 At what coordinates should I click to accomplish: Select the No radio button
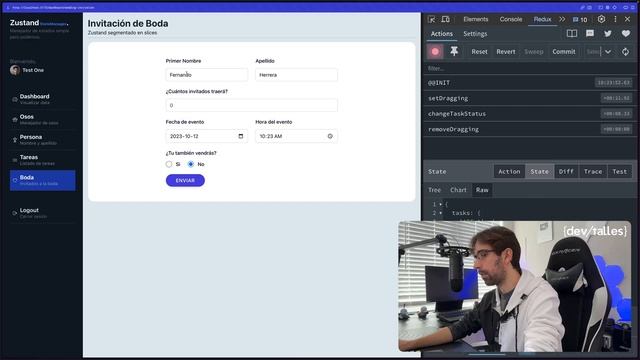pos(191,164)
